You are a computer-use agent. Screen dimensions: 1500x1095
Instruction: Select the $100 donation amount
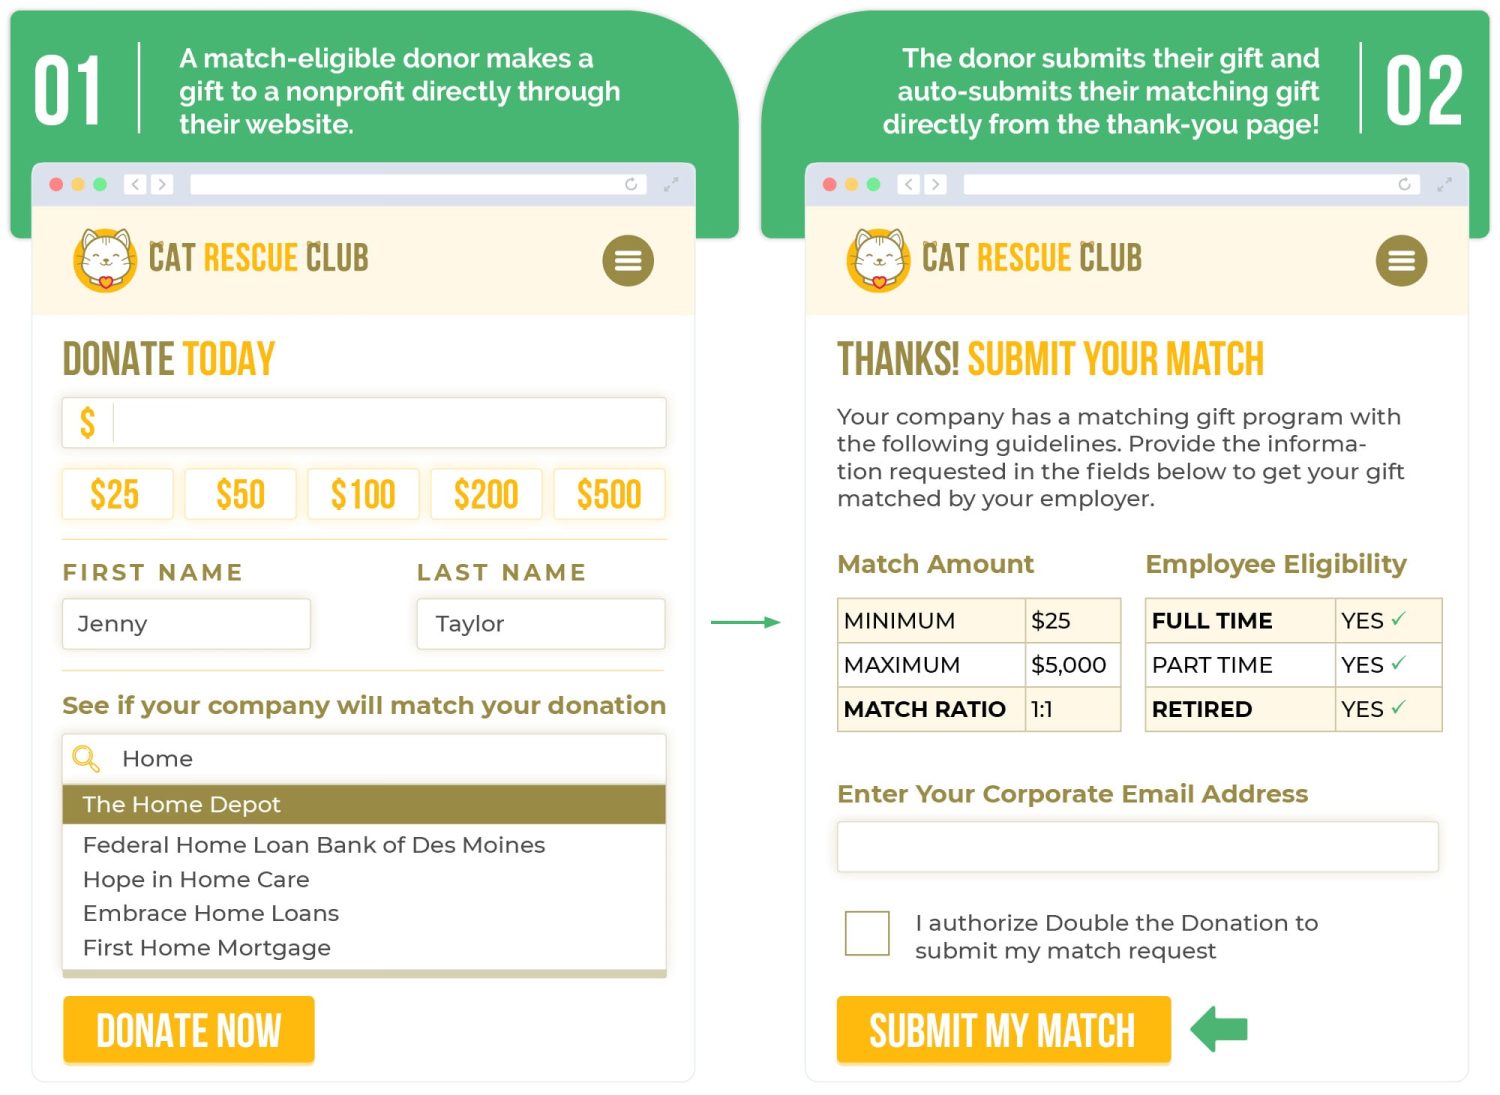(363, 493)
